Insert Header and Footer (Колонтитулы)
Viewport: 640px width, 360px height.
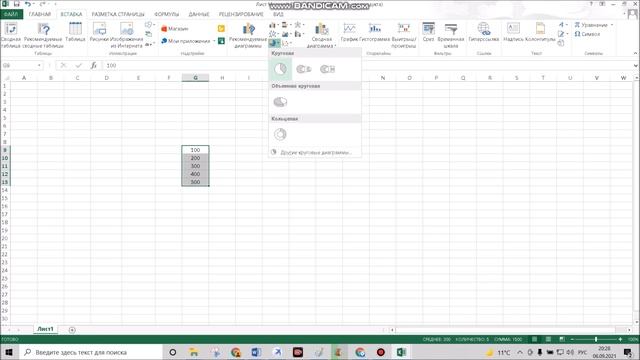point(540,33)
